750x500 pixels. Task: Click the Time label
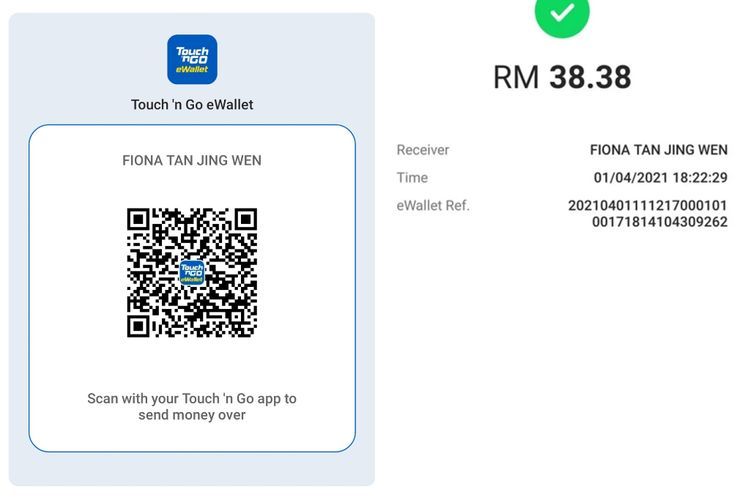point(412,178)
